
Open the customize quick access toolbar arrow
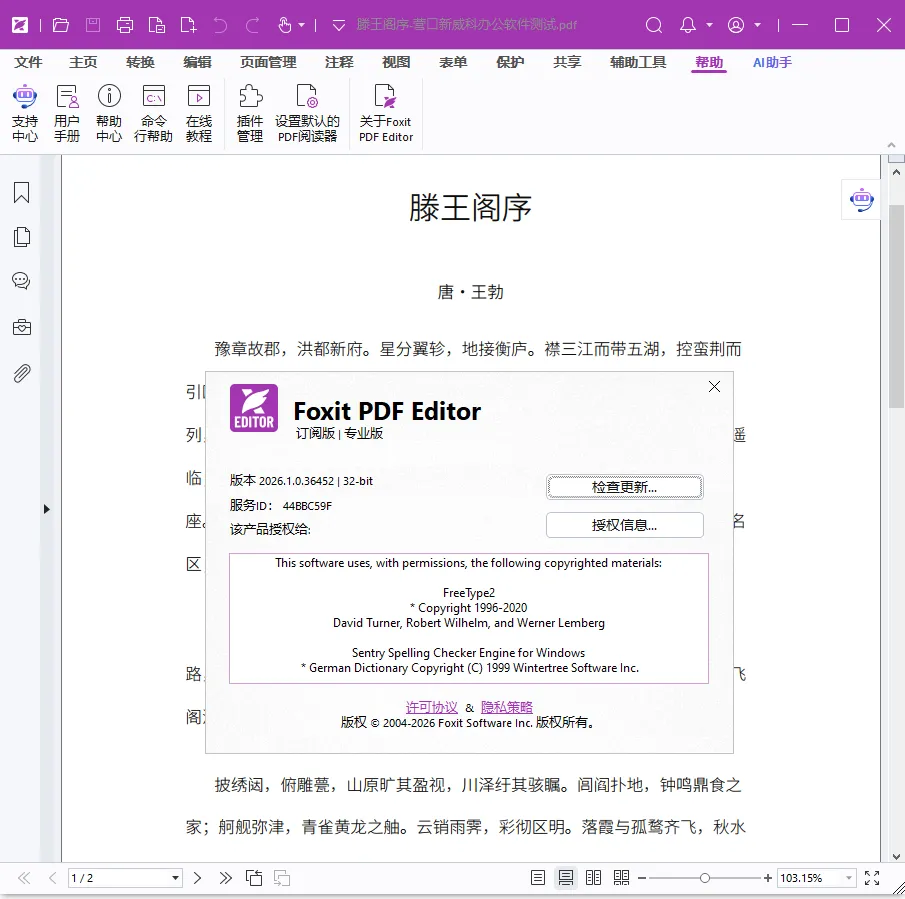[339, 25]
